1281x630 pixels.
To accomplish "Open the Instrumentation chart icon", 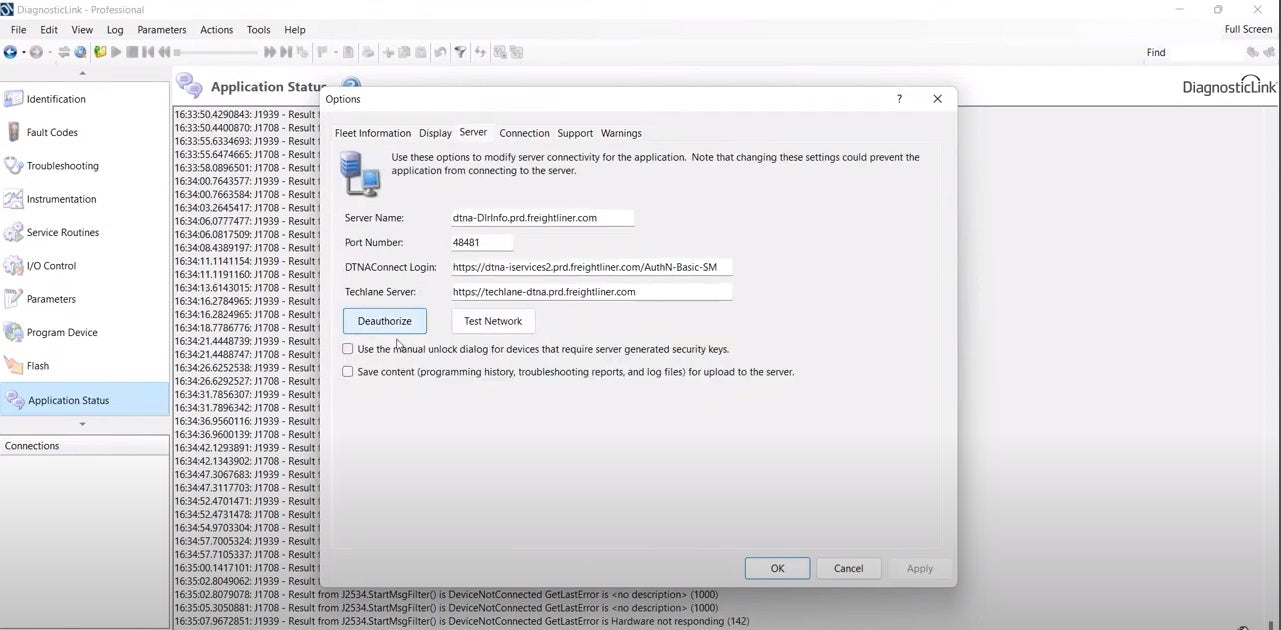I will click(x=14, y=199).
